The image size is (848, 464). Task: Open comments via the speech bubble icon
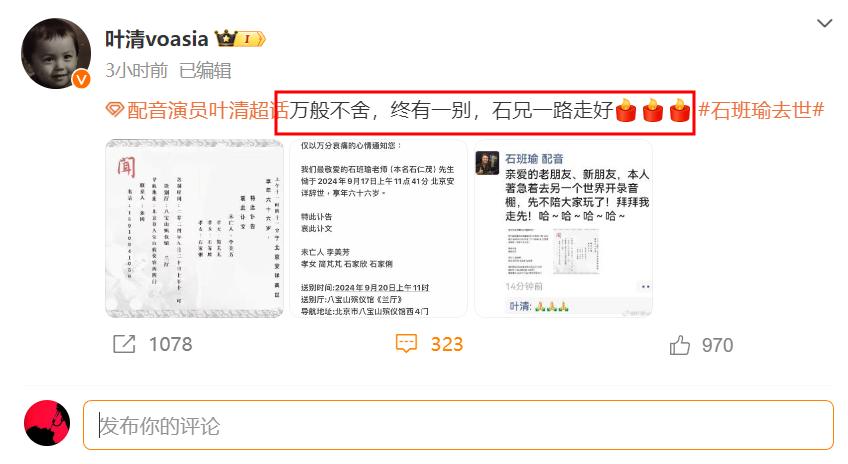(406, 343)
